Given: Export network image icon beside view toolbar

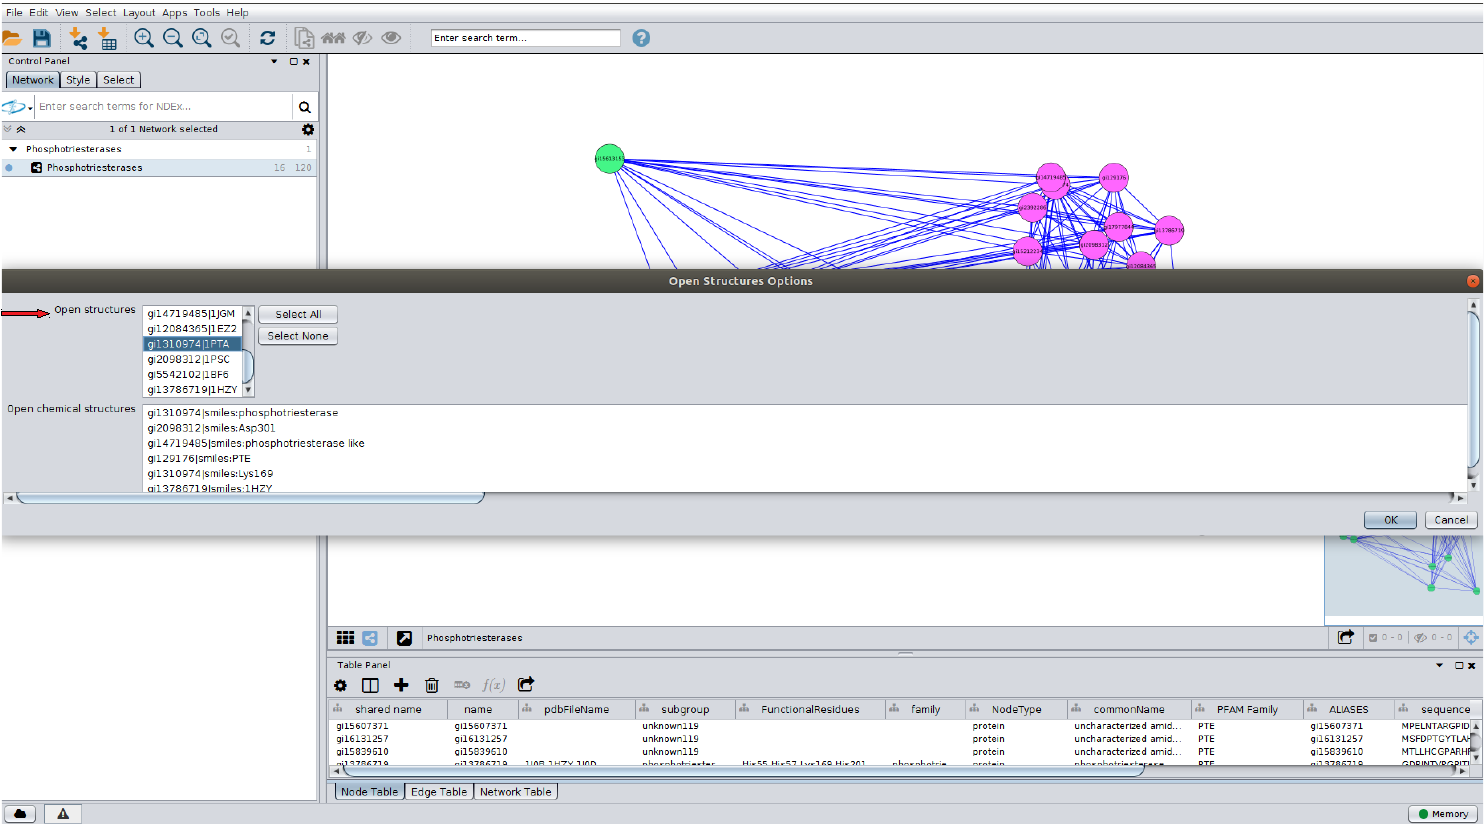Looking at the screenshot, I should [x=1346, y=637].
